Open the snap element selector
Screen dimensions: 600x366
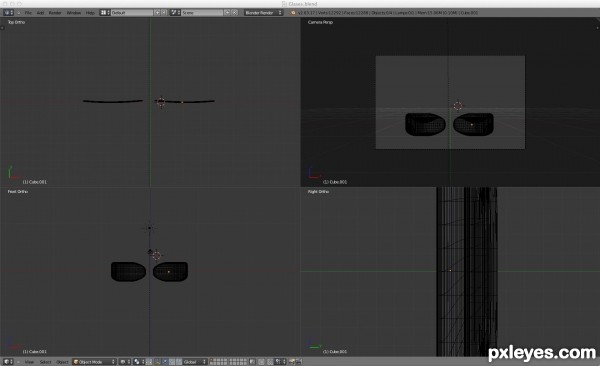280,361
